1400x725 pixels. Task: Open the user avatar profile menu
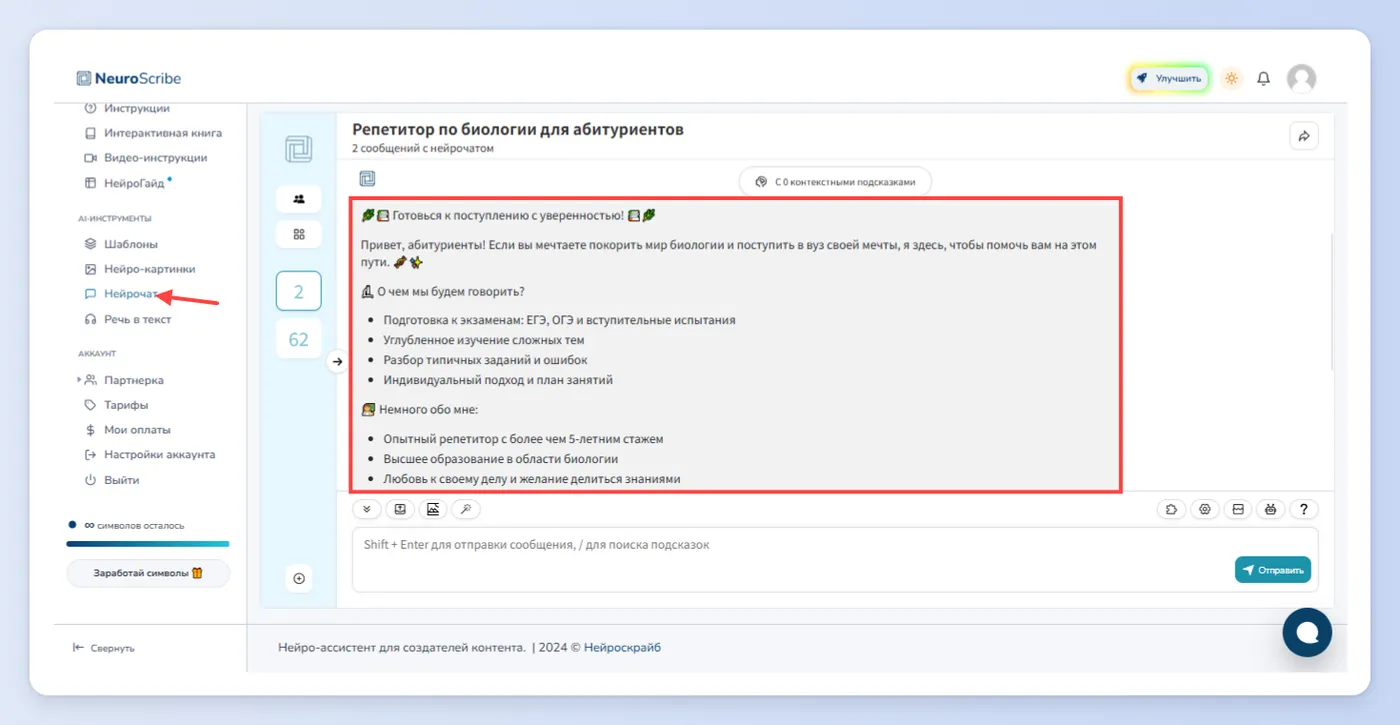(1301, 78)
